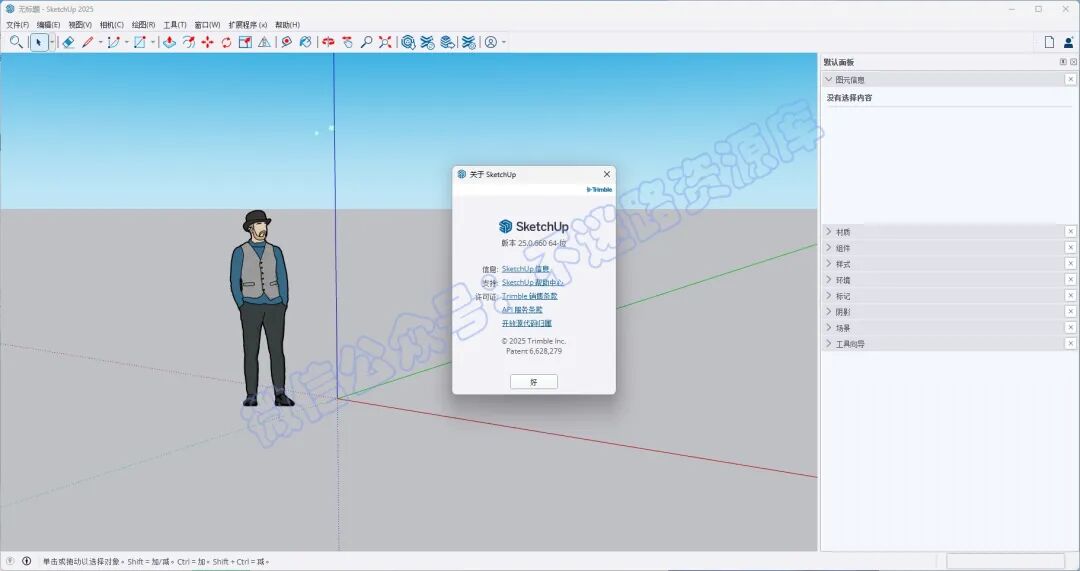Screen dimensions: 1080x571
Task: Select the Zoom magnifier tool
Action: pos(366,42)
